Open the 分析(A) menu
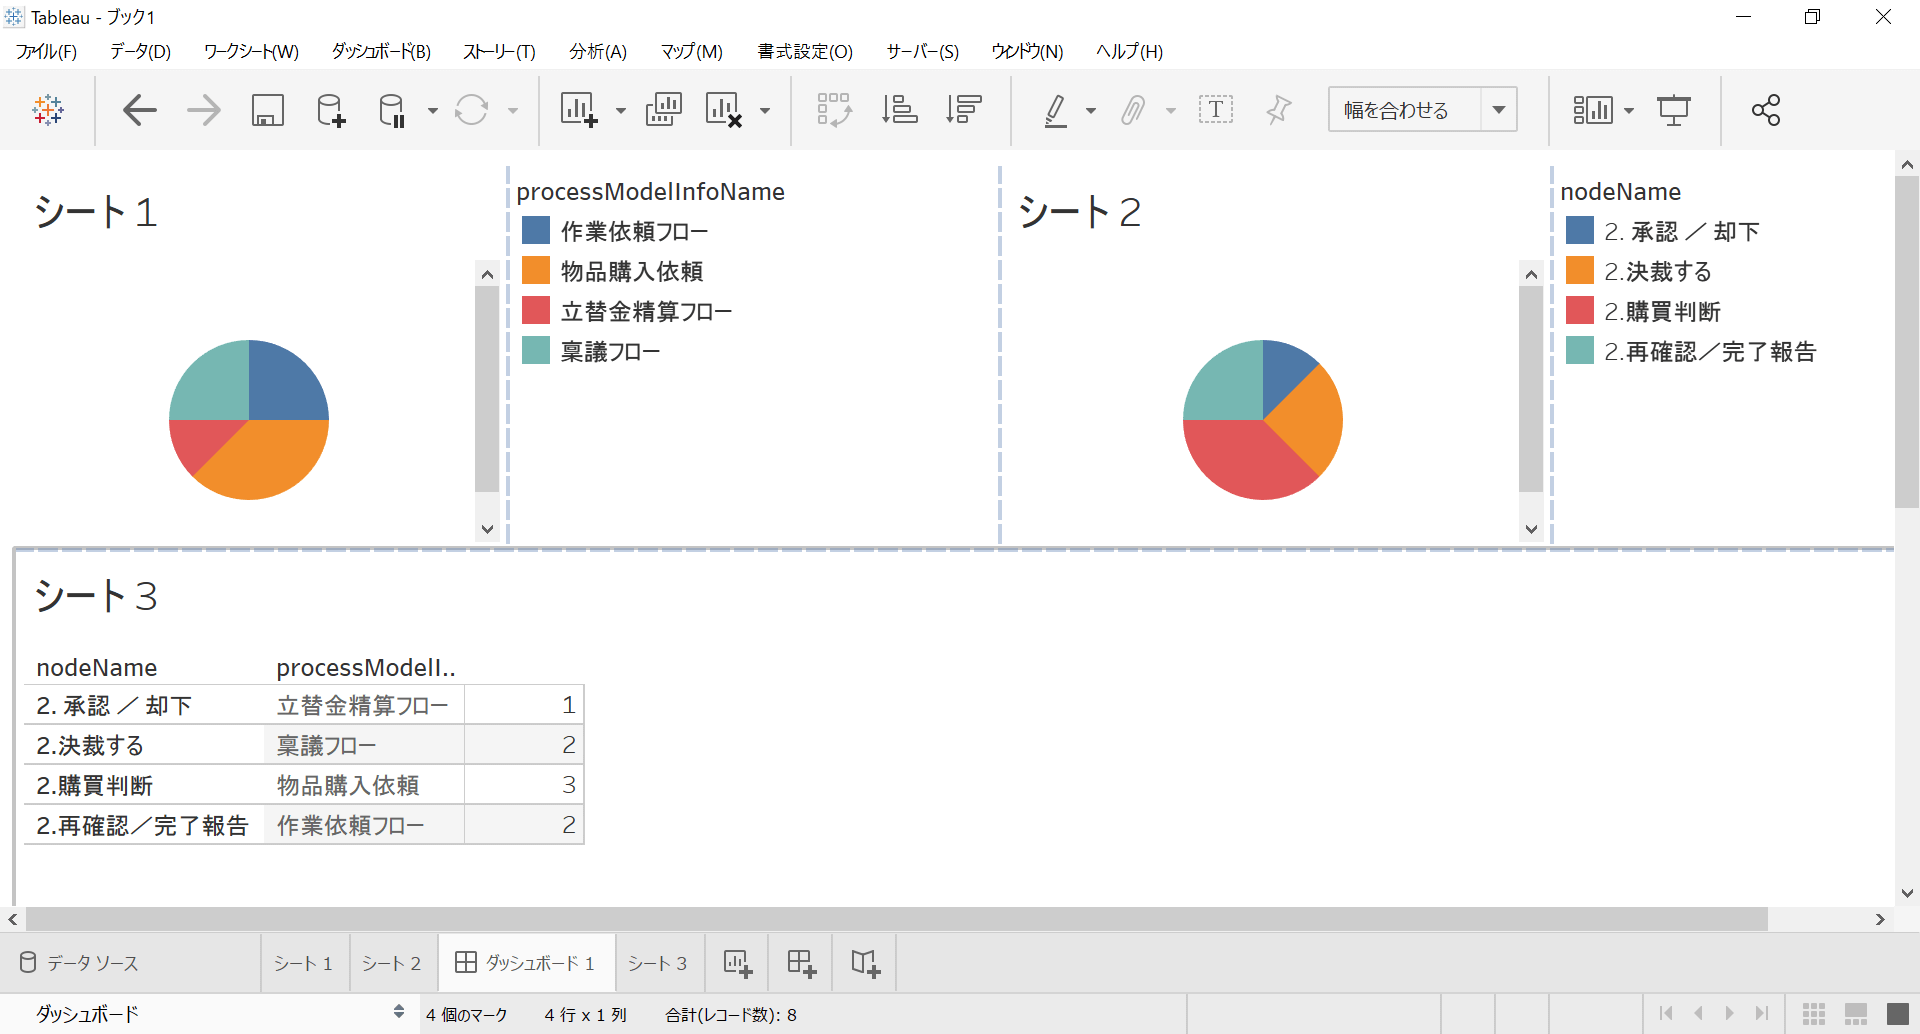The height and width of the screenshot is (1034, 1920). pyautogui.click(x=598, y=52)
